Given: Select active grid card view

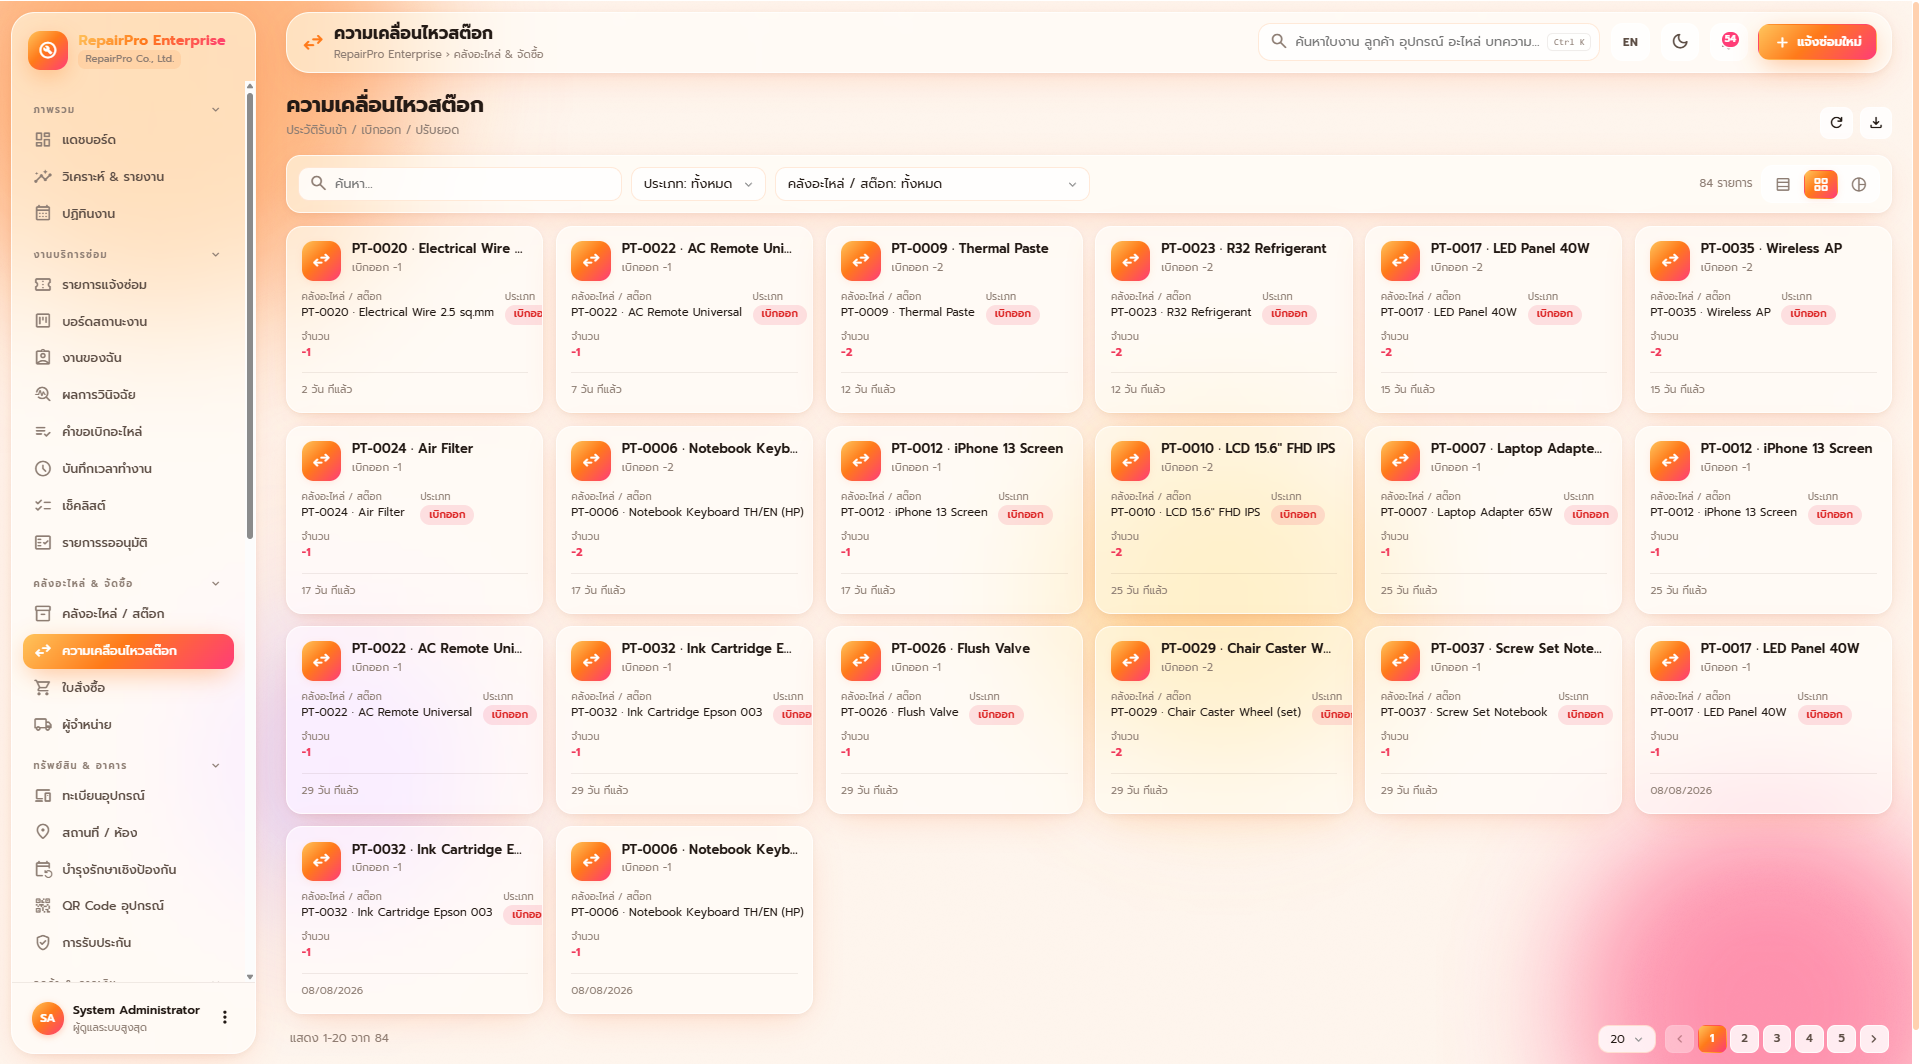Looking at the screenshot, I should [1821, 184].
